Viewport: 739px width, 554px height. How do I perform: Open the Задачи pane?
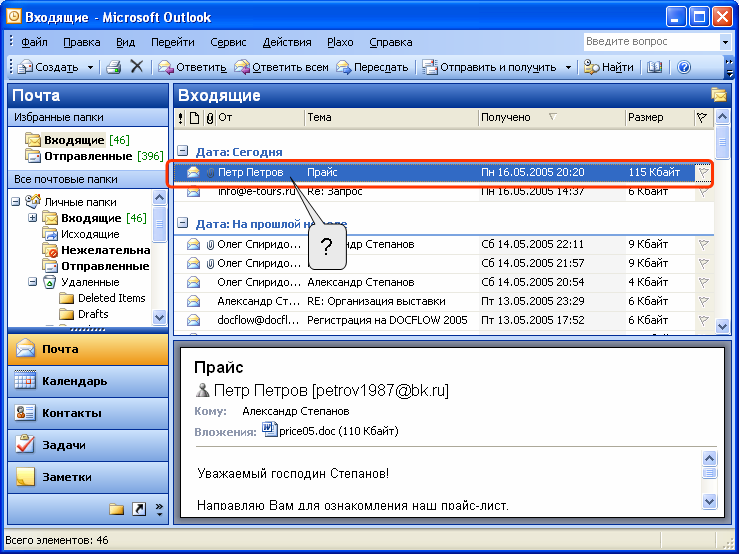pos(88,445)
